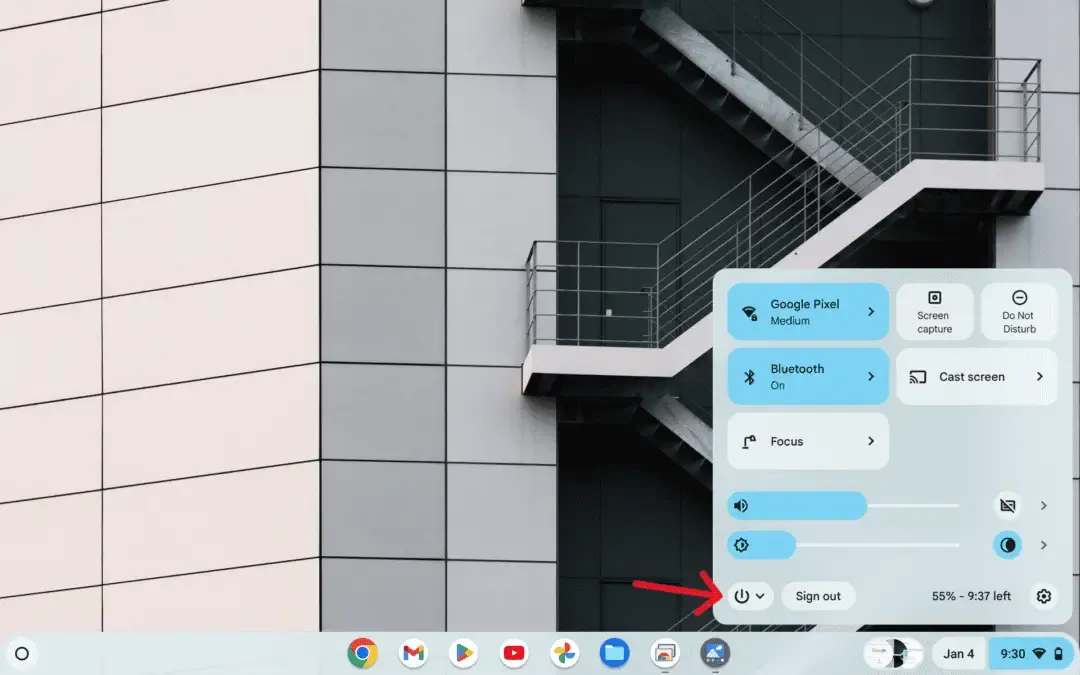
Task: Open Google Photos pinwheel icon
Action: tap(564, 653)
